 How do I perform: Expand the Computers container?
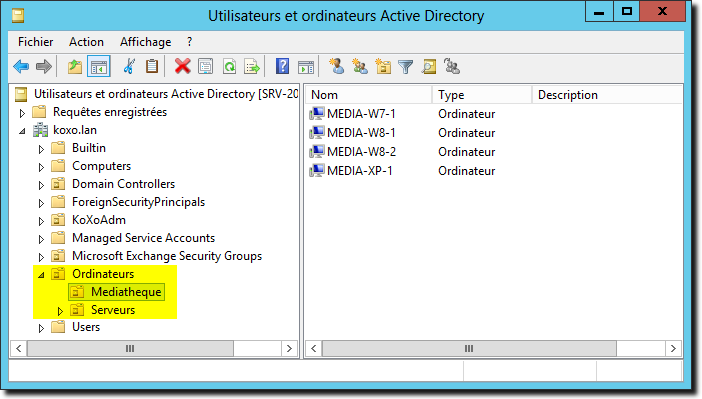point(41,167)
